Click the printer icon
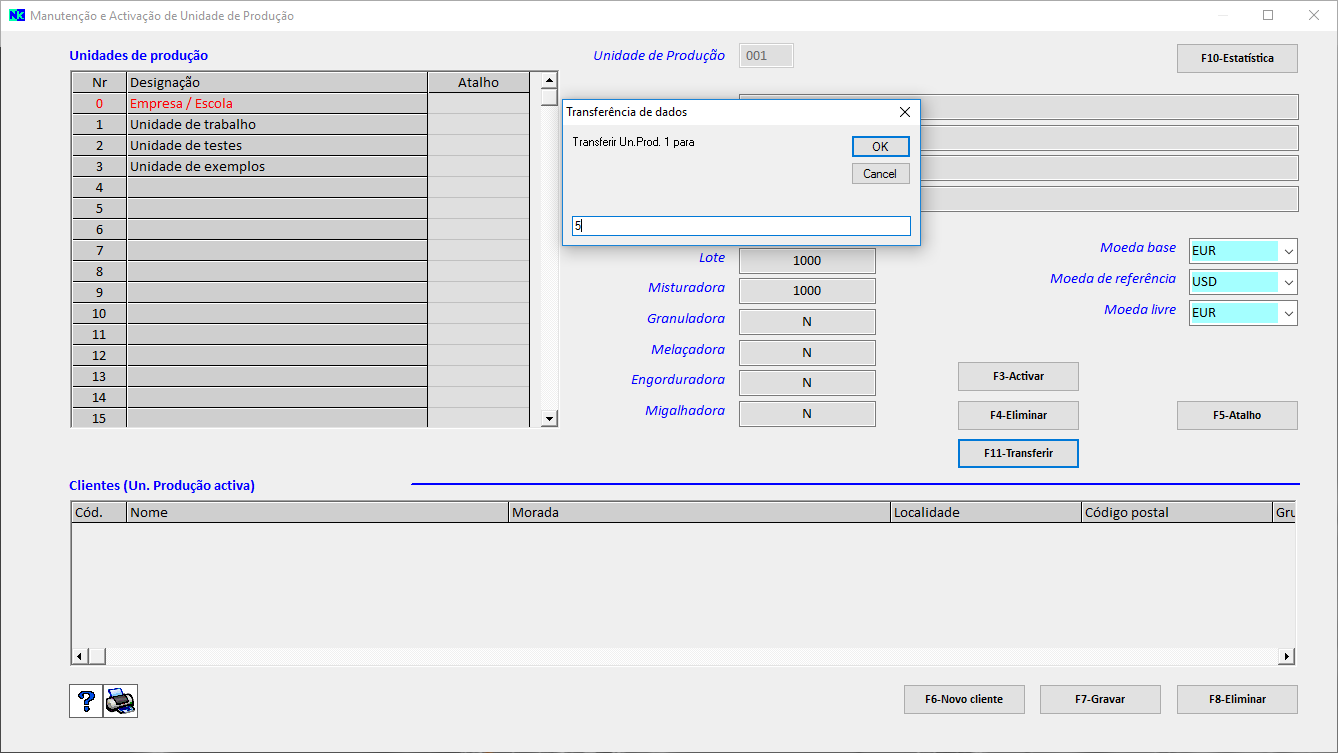The image size is (1338, 753). point(121,701)
